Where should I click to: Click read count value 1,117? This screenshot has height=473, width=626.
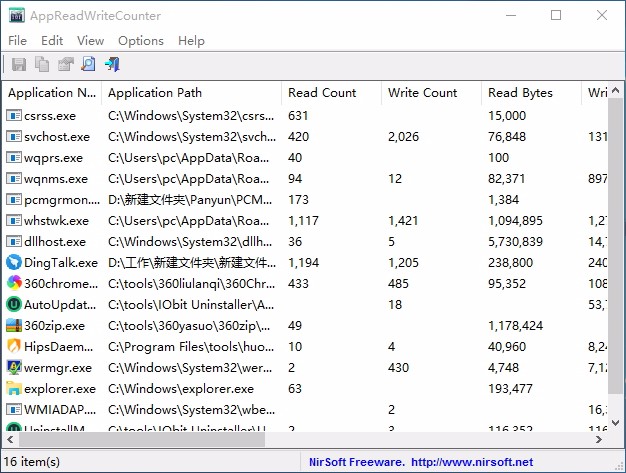[x=303, y=221]
